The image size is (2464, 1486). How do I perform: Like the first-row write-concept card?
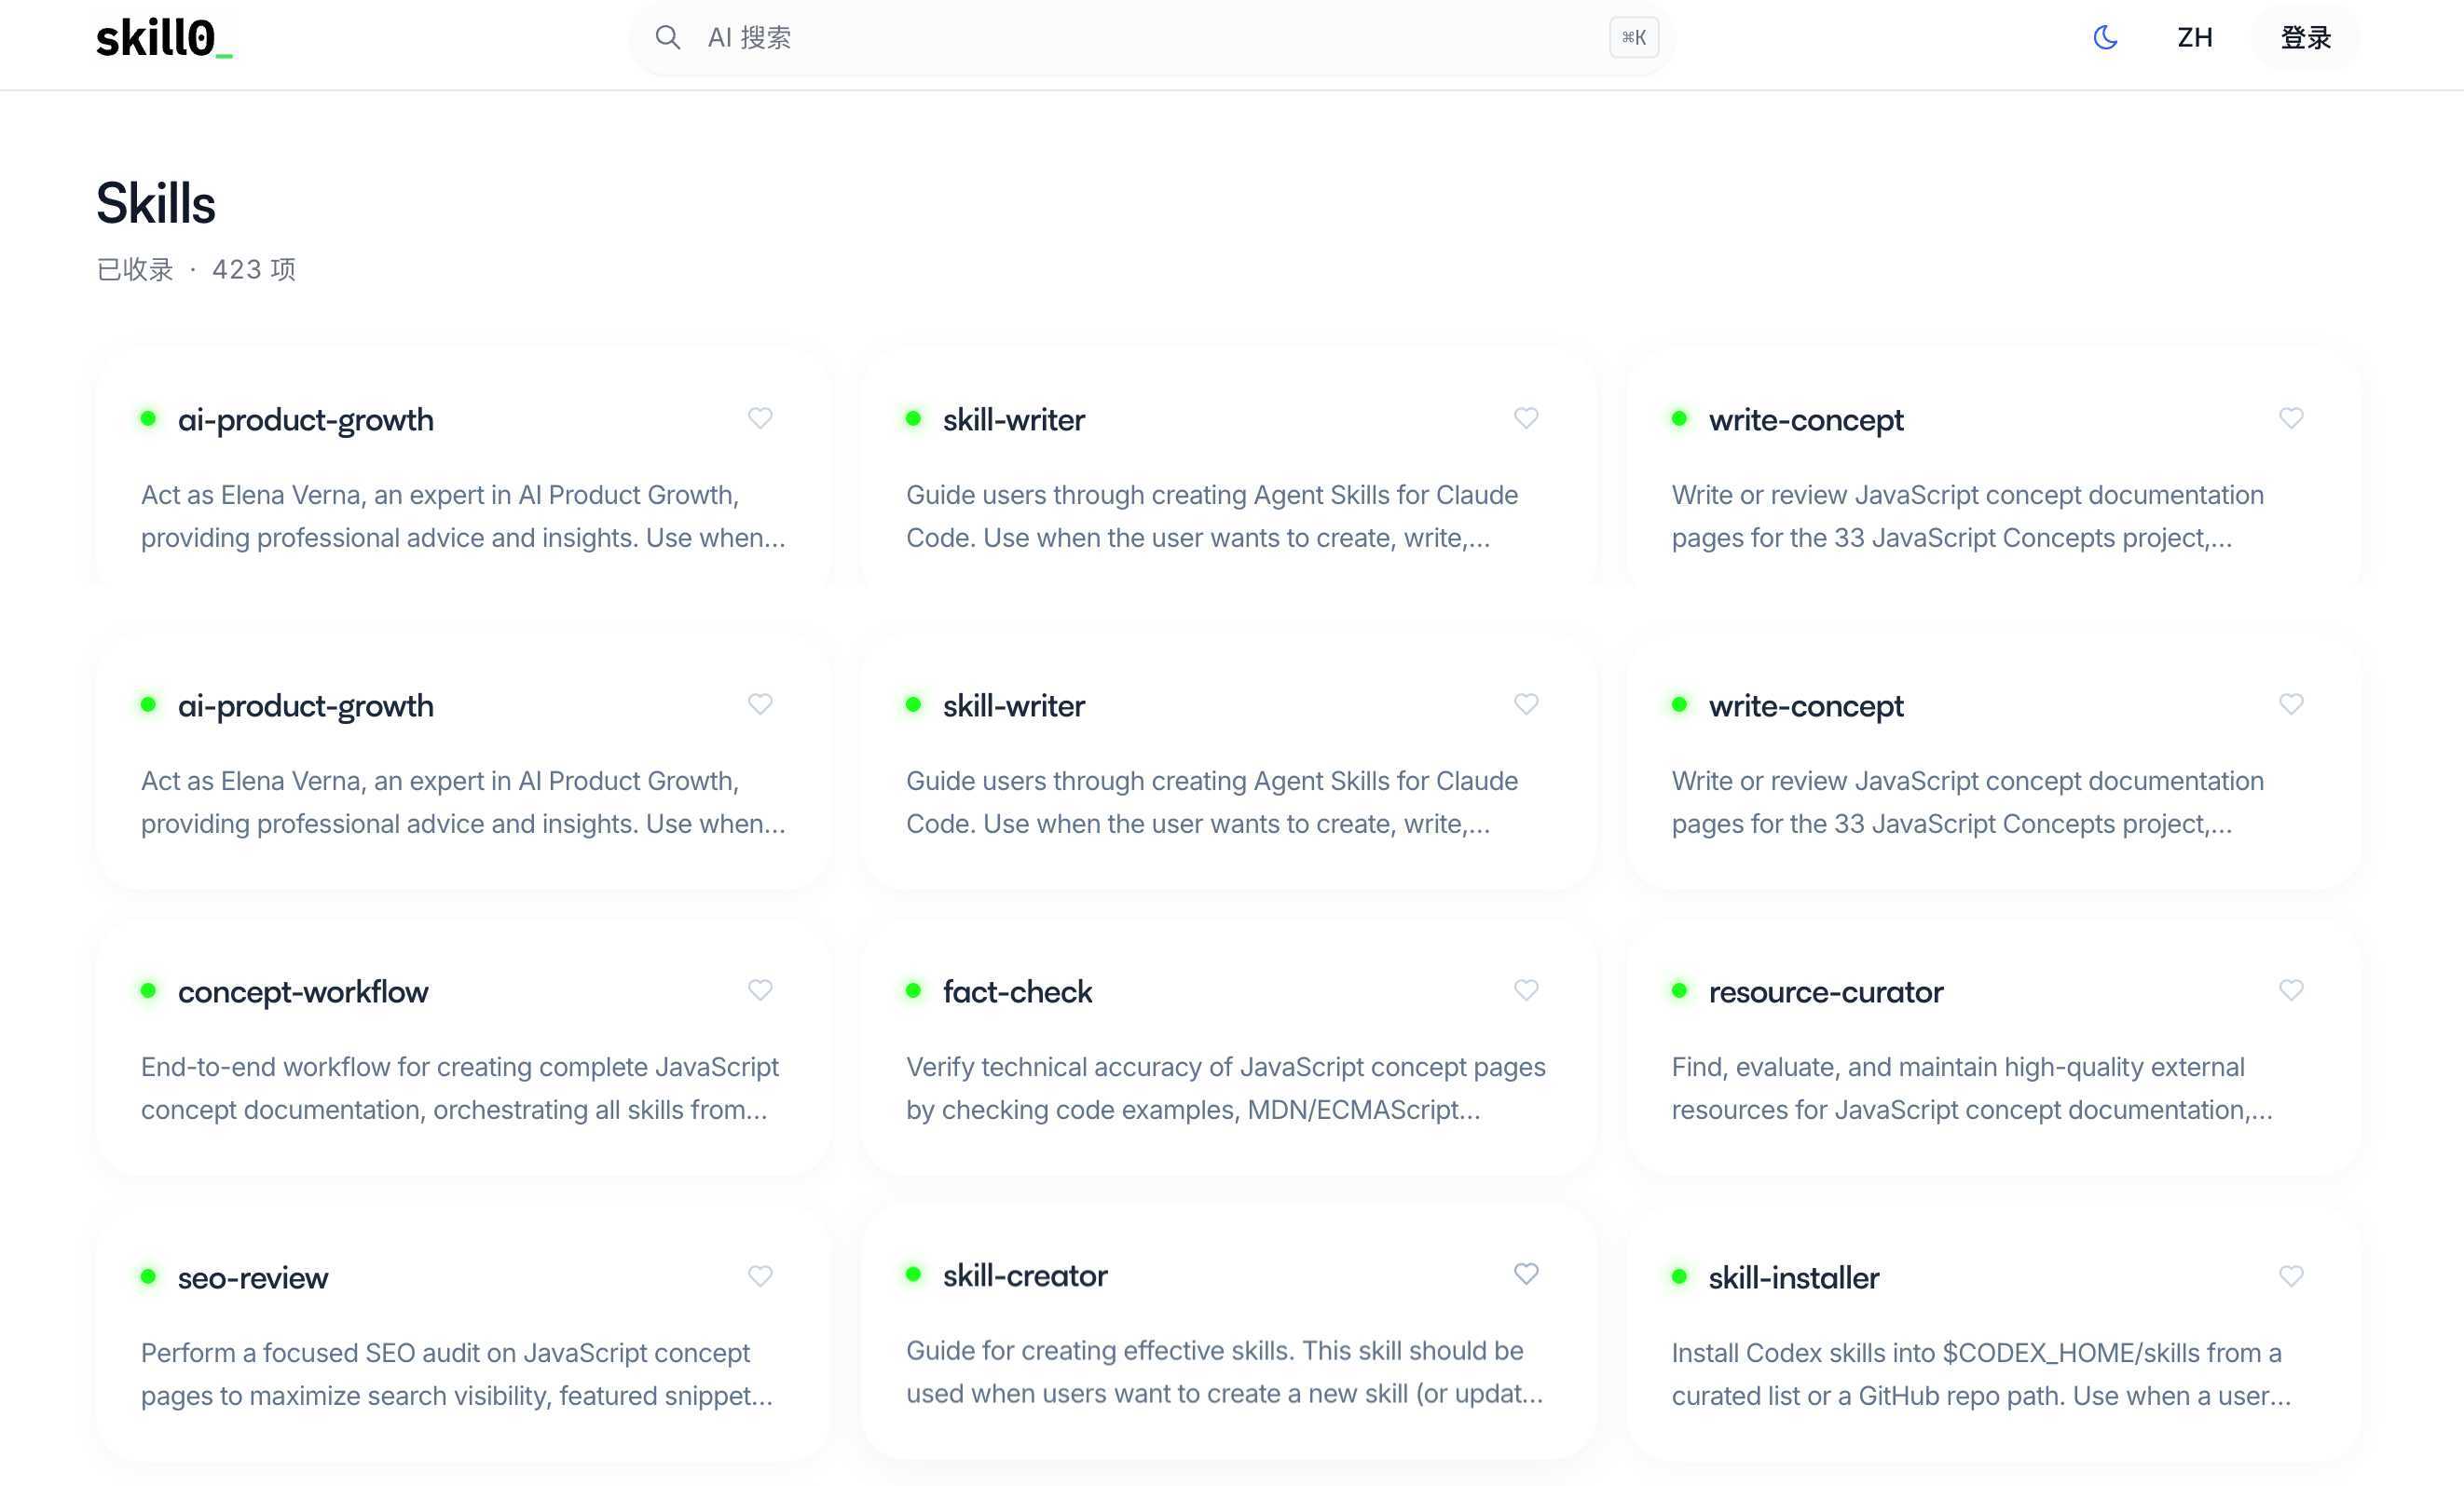coord(2290,418)
